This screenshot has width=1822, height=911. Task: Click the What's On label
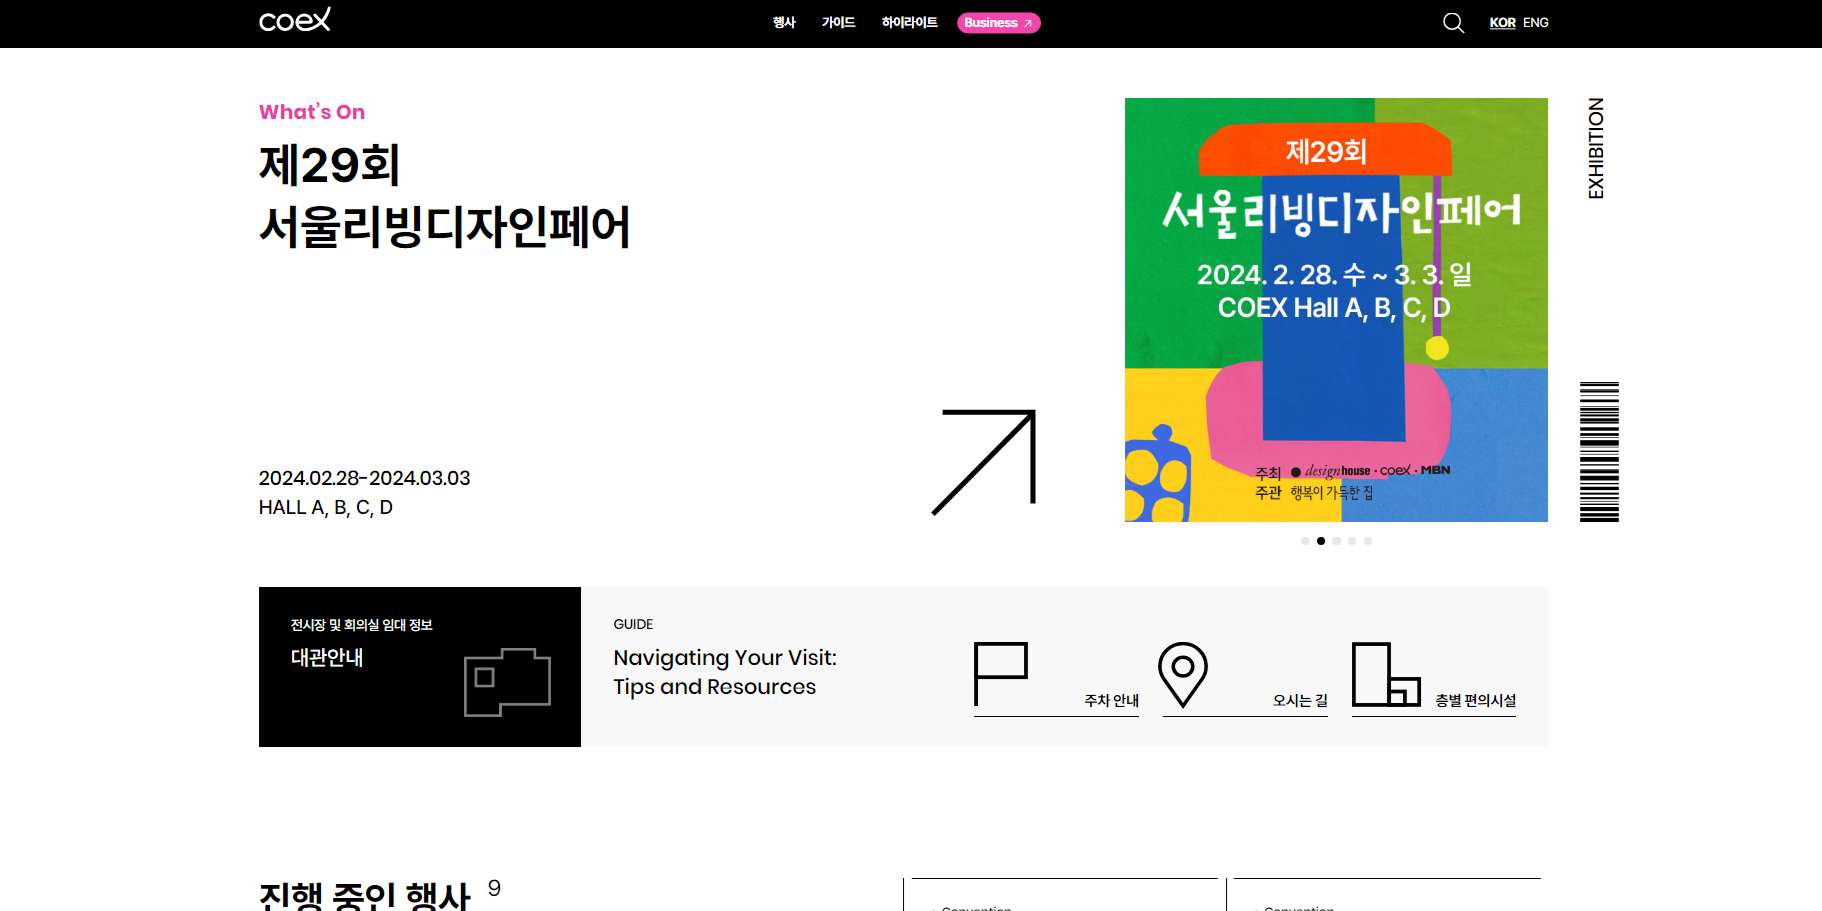312,112
